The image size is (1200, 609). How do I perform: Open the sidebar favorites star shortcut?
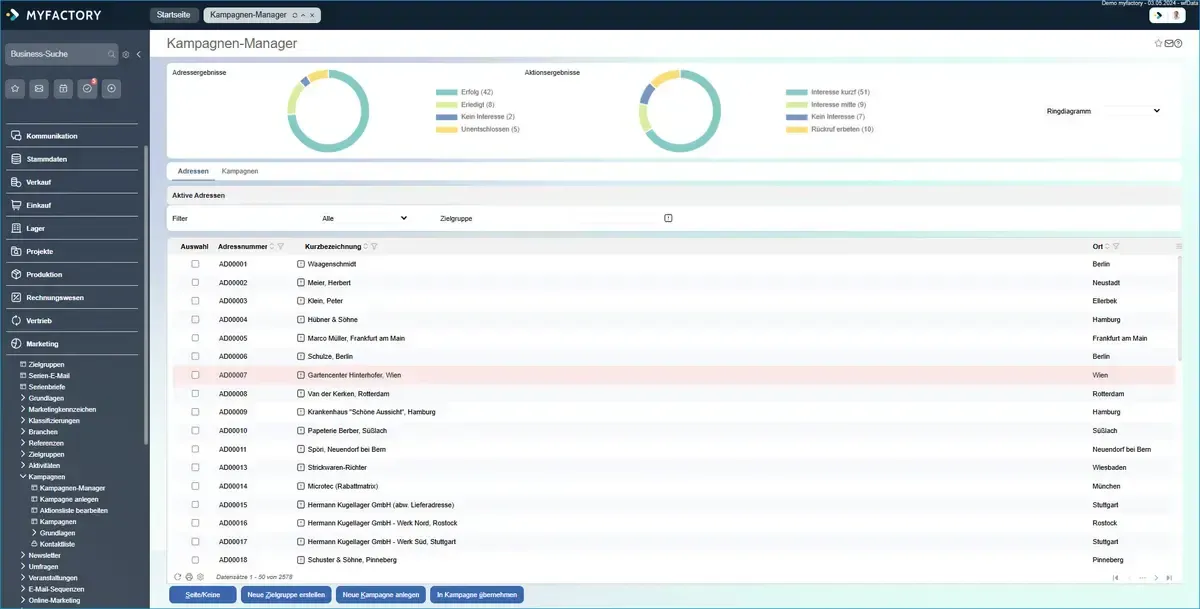coord(15,89)
